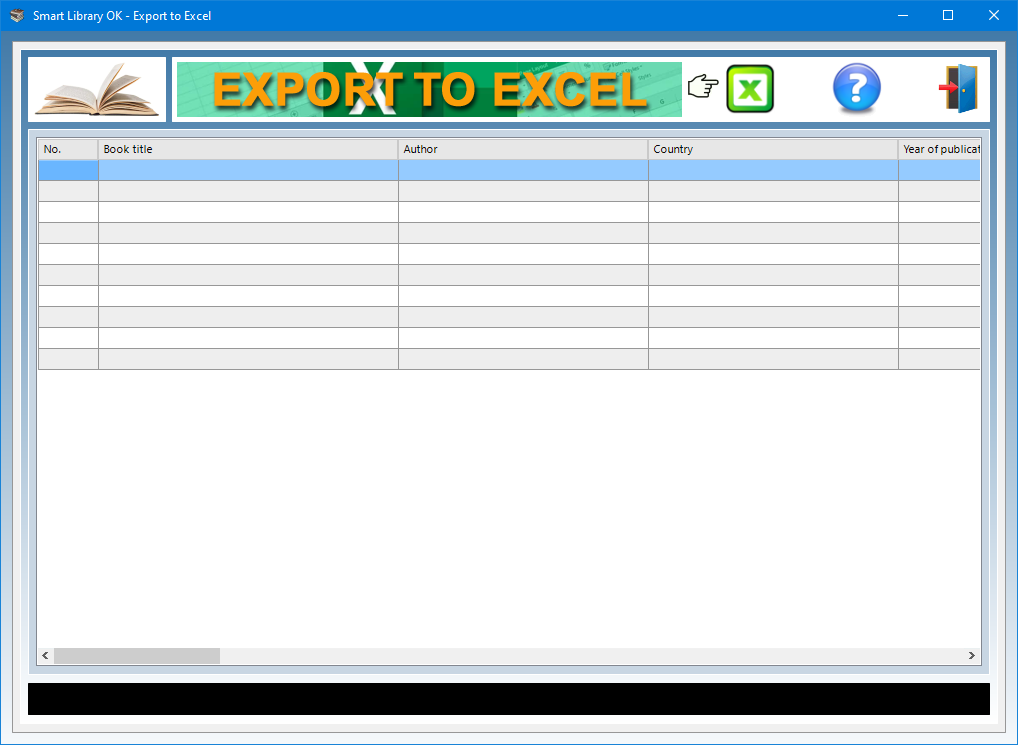Image resolution: width=1018 pixels, height=745 pixels.
Task: Click the pointing hand icon
Action: pos(703,86)
